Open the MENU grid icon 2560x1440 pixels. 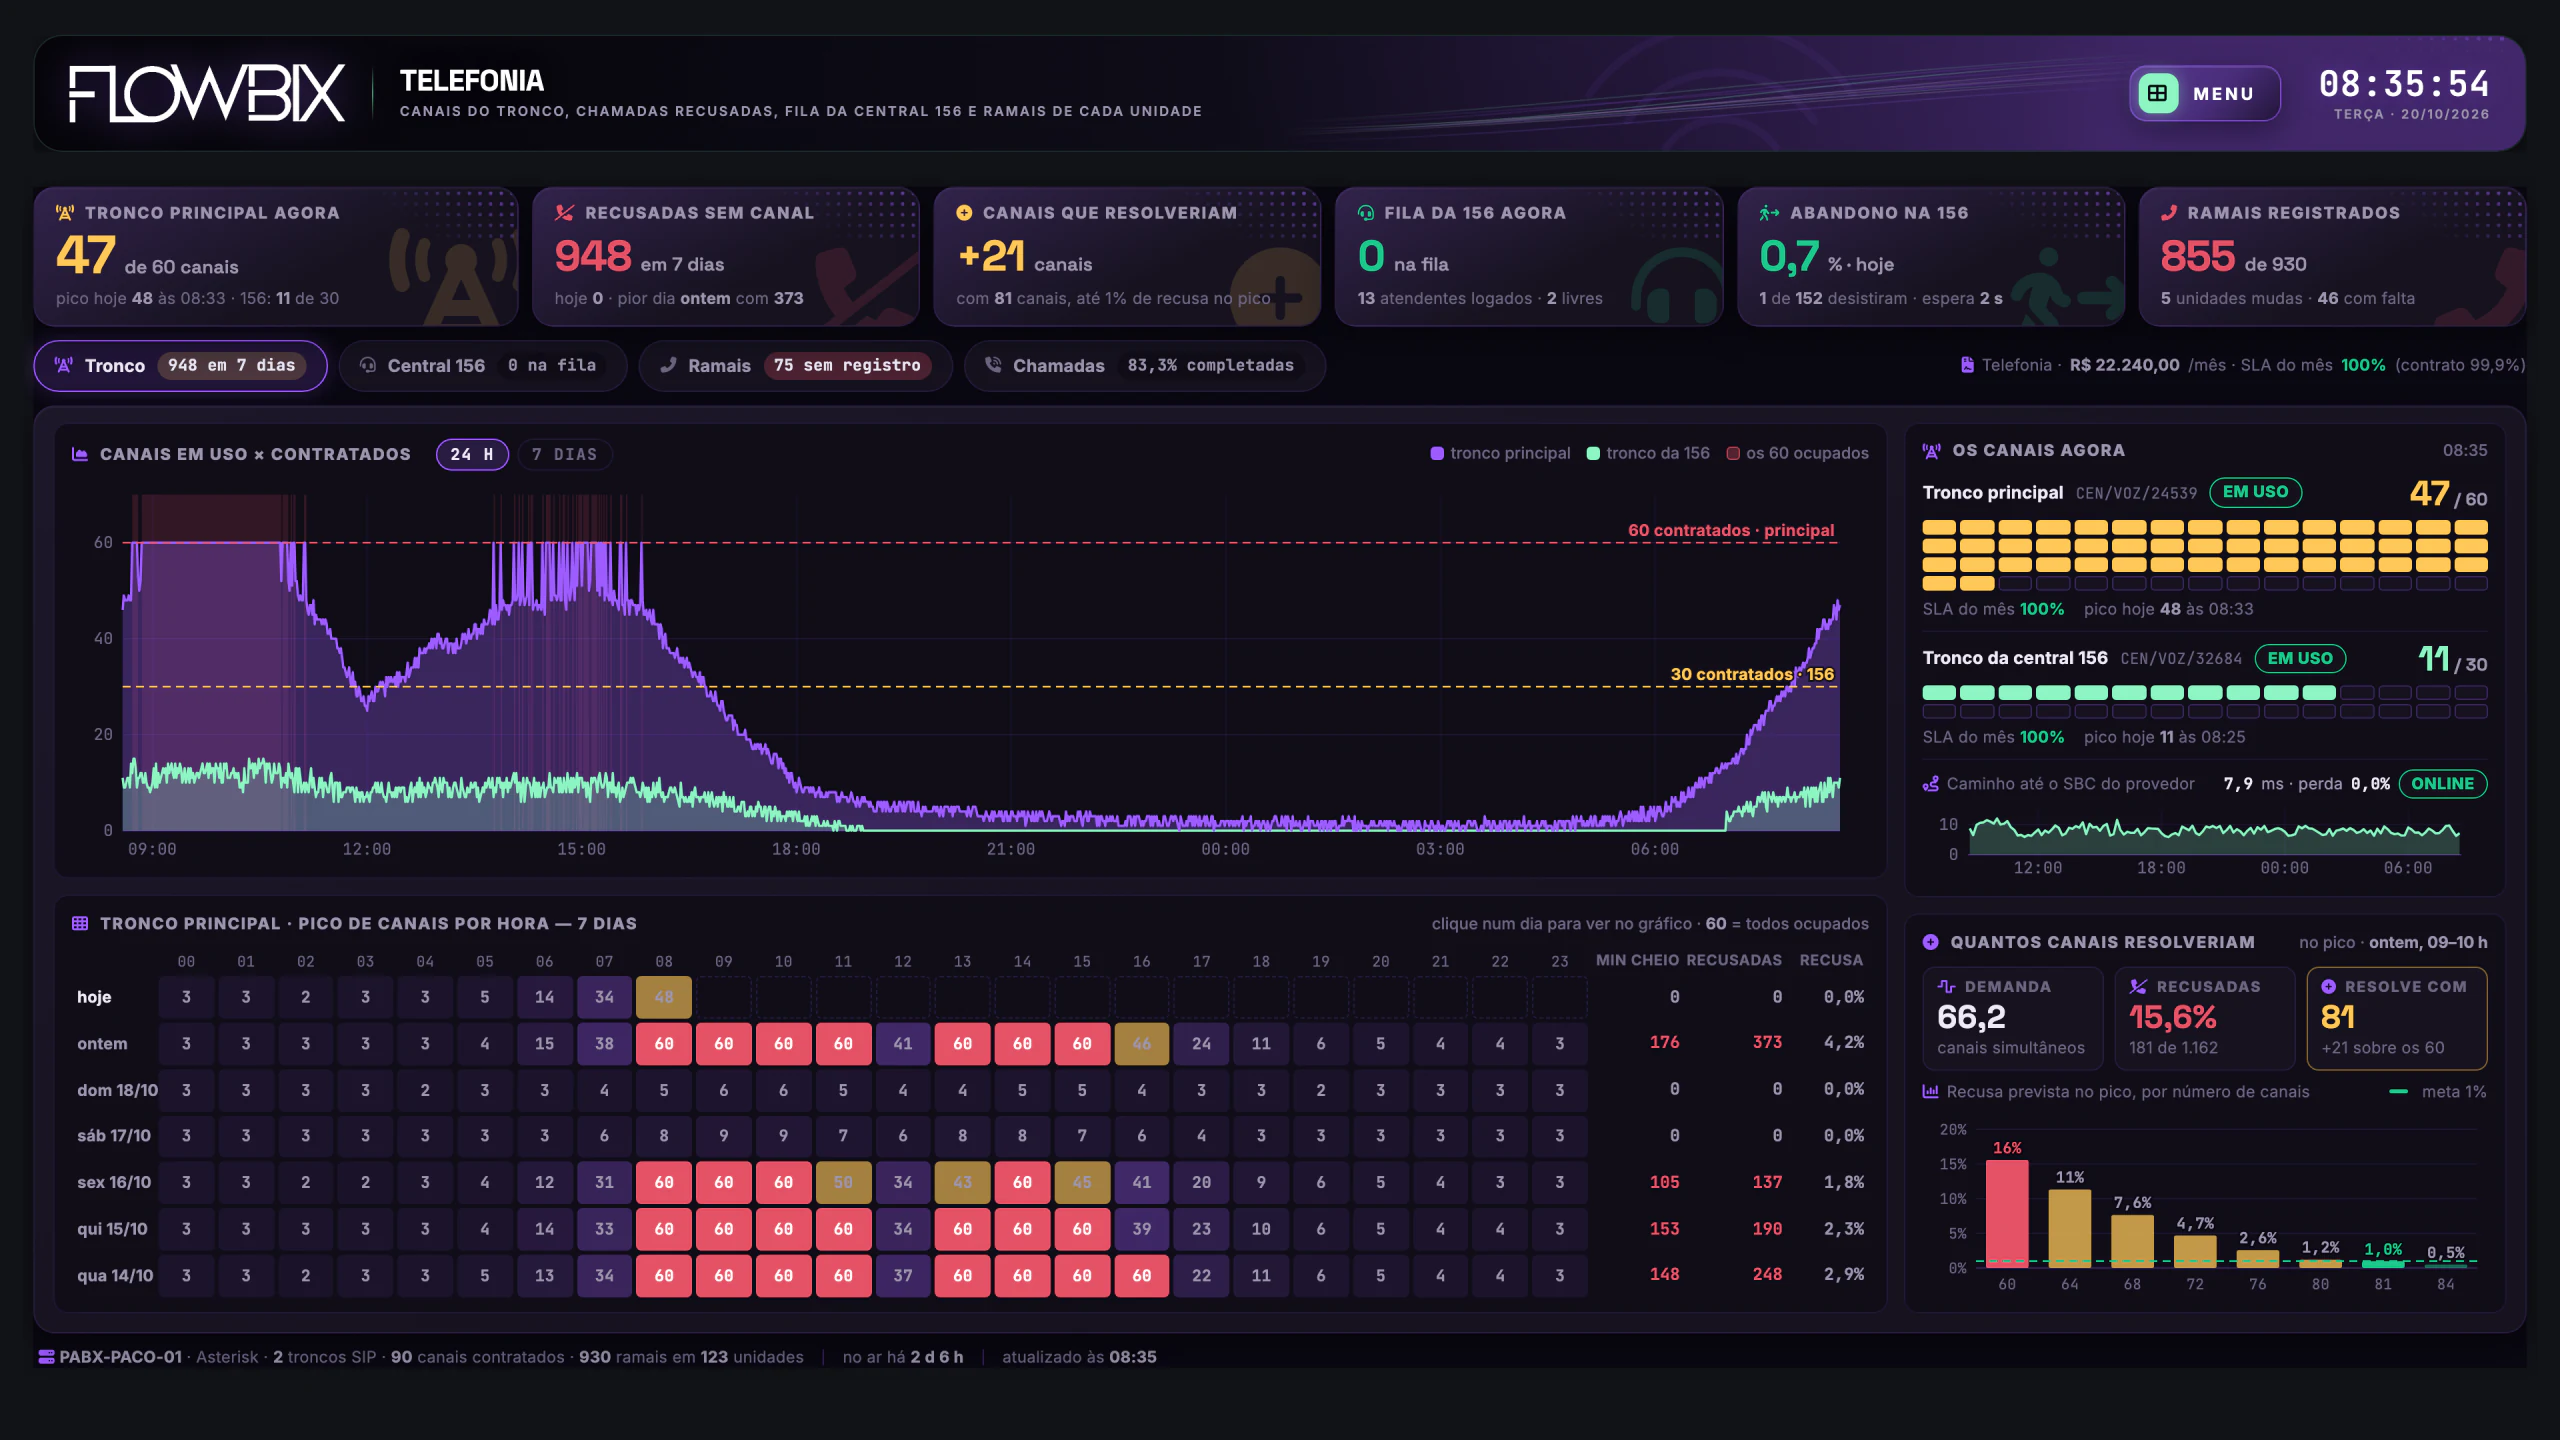tap(2158, 93)
